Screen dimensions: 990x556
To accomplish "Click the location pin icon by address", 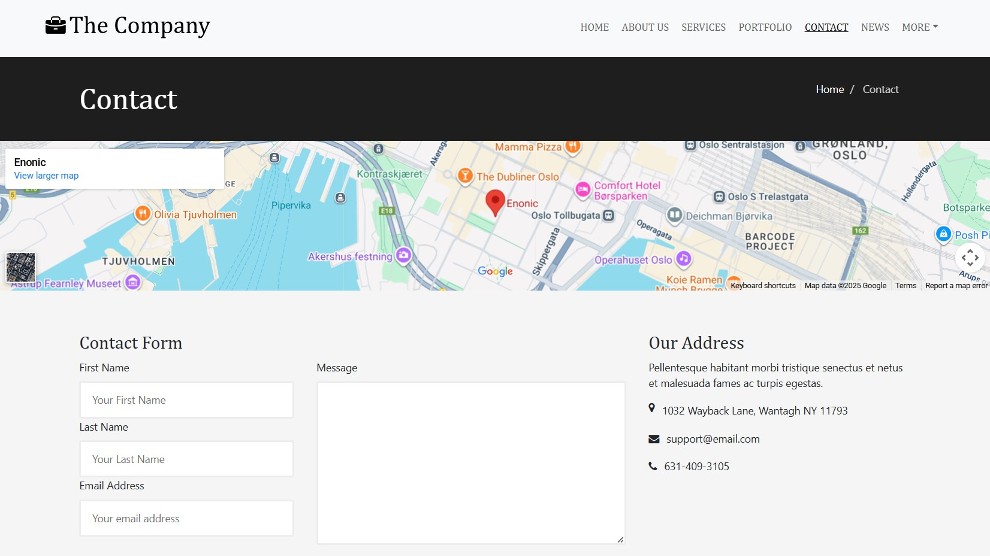I will tap(652, 408).
